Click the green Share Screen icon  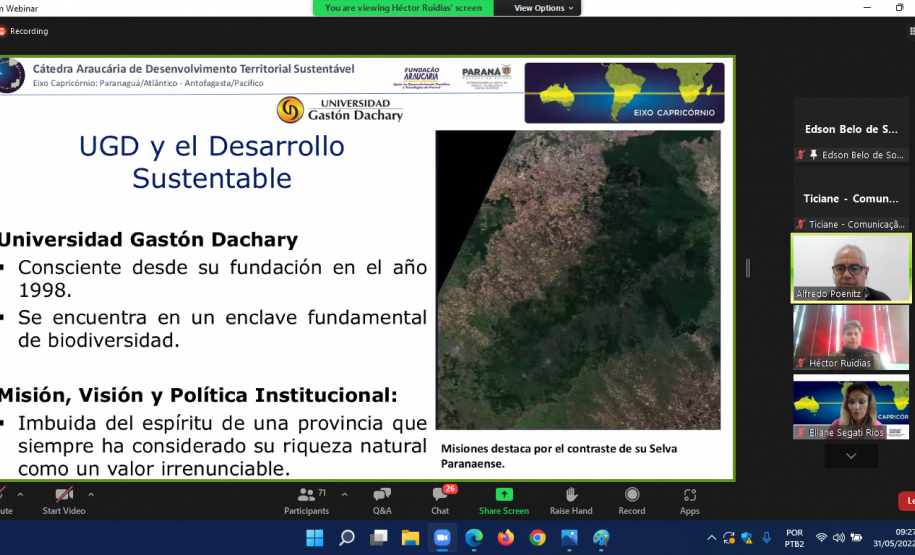tap(503, 495)
